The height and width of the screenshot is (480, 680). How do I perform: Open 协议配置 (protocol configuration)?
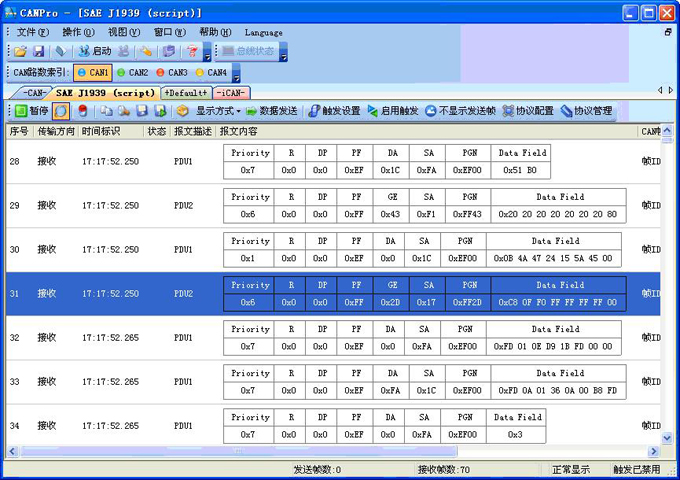click(527, 111)
